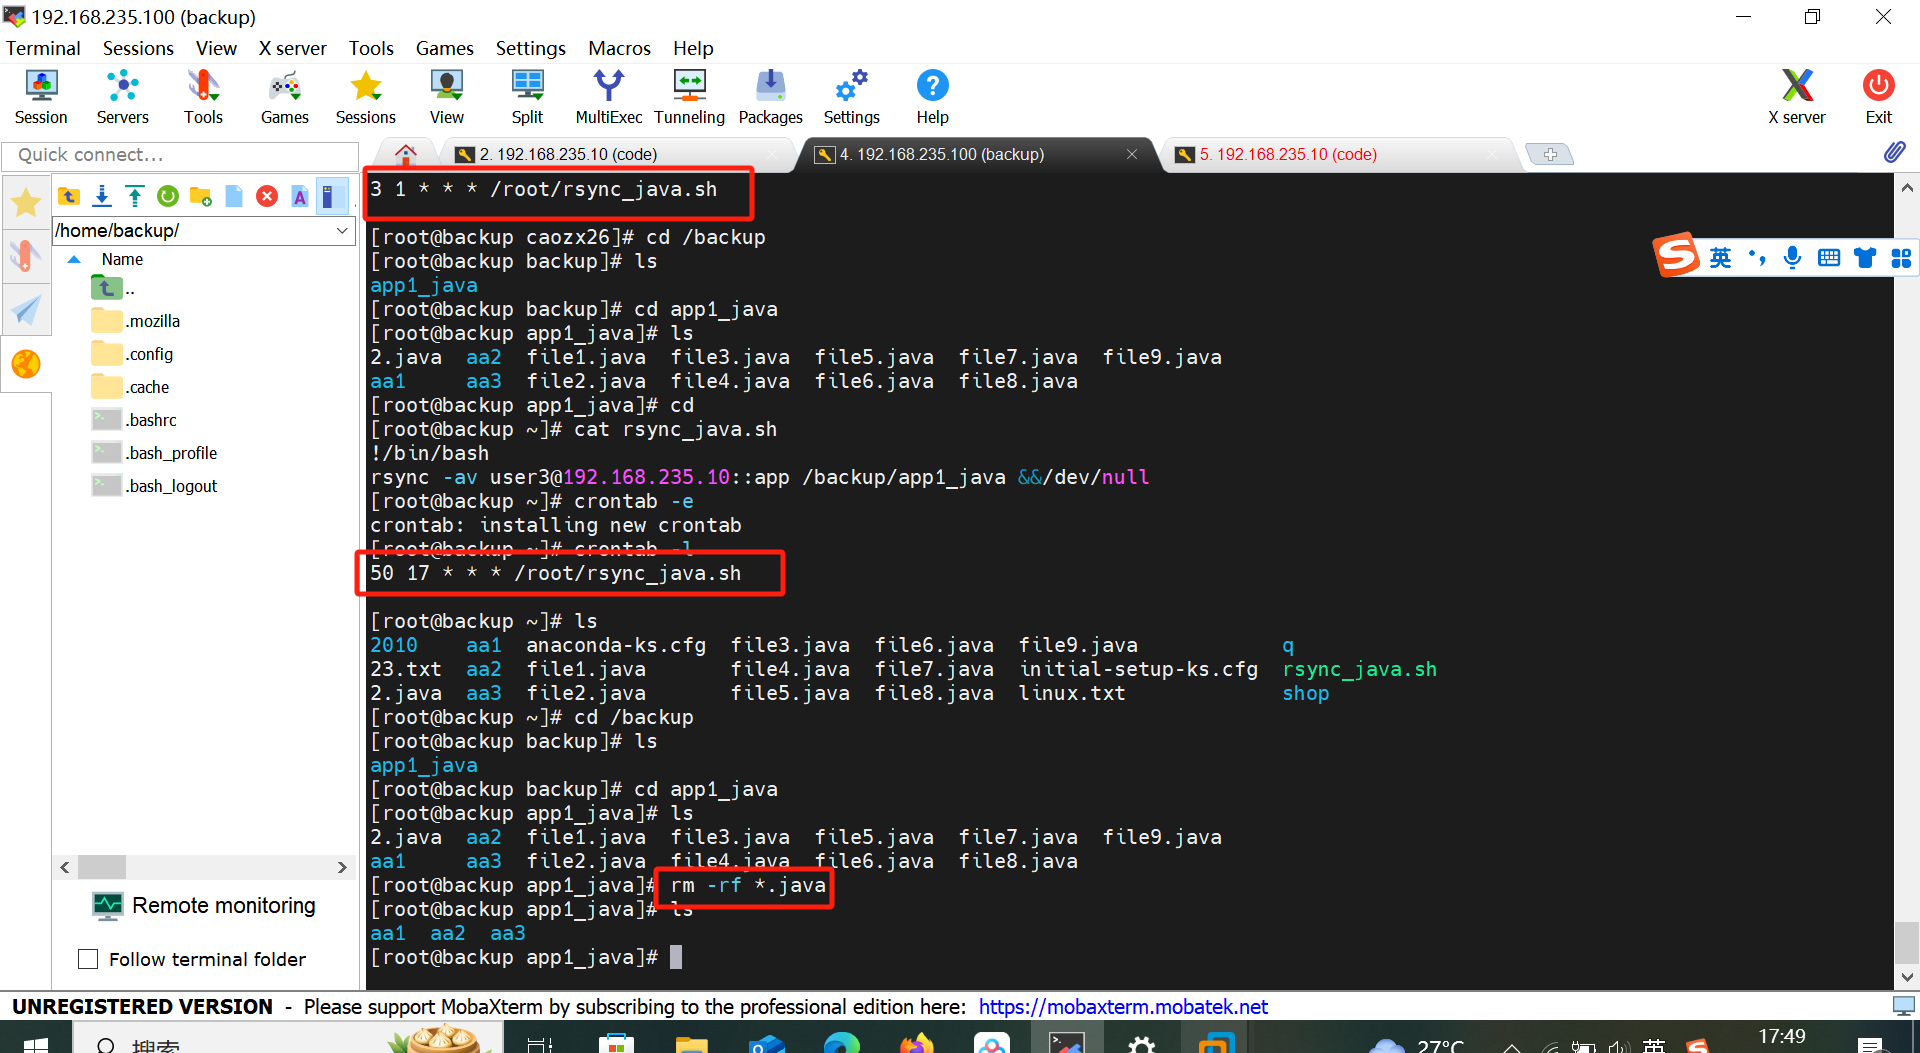1920x1053 pixels.
Task: Open the View menu
Action: coord(216,48)
